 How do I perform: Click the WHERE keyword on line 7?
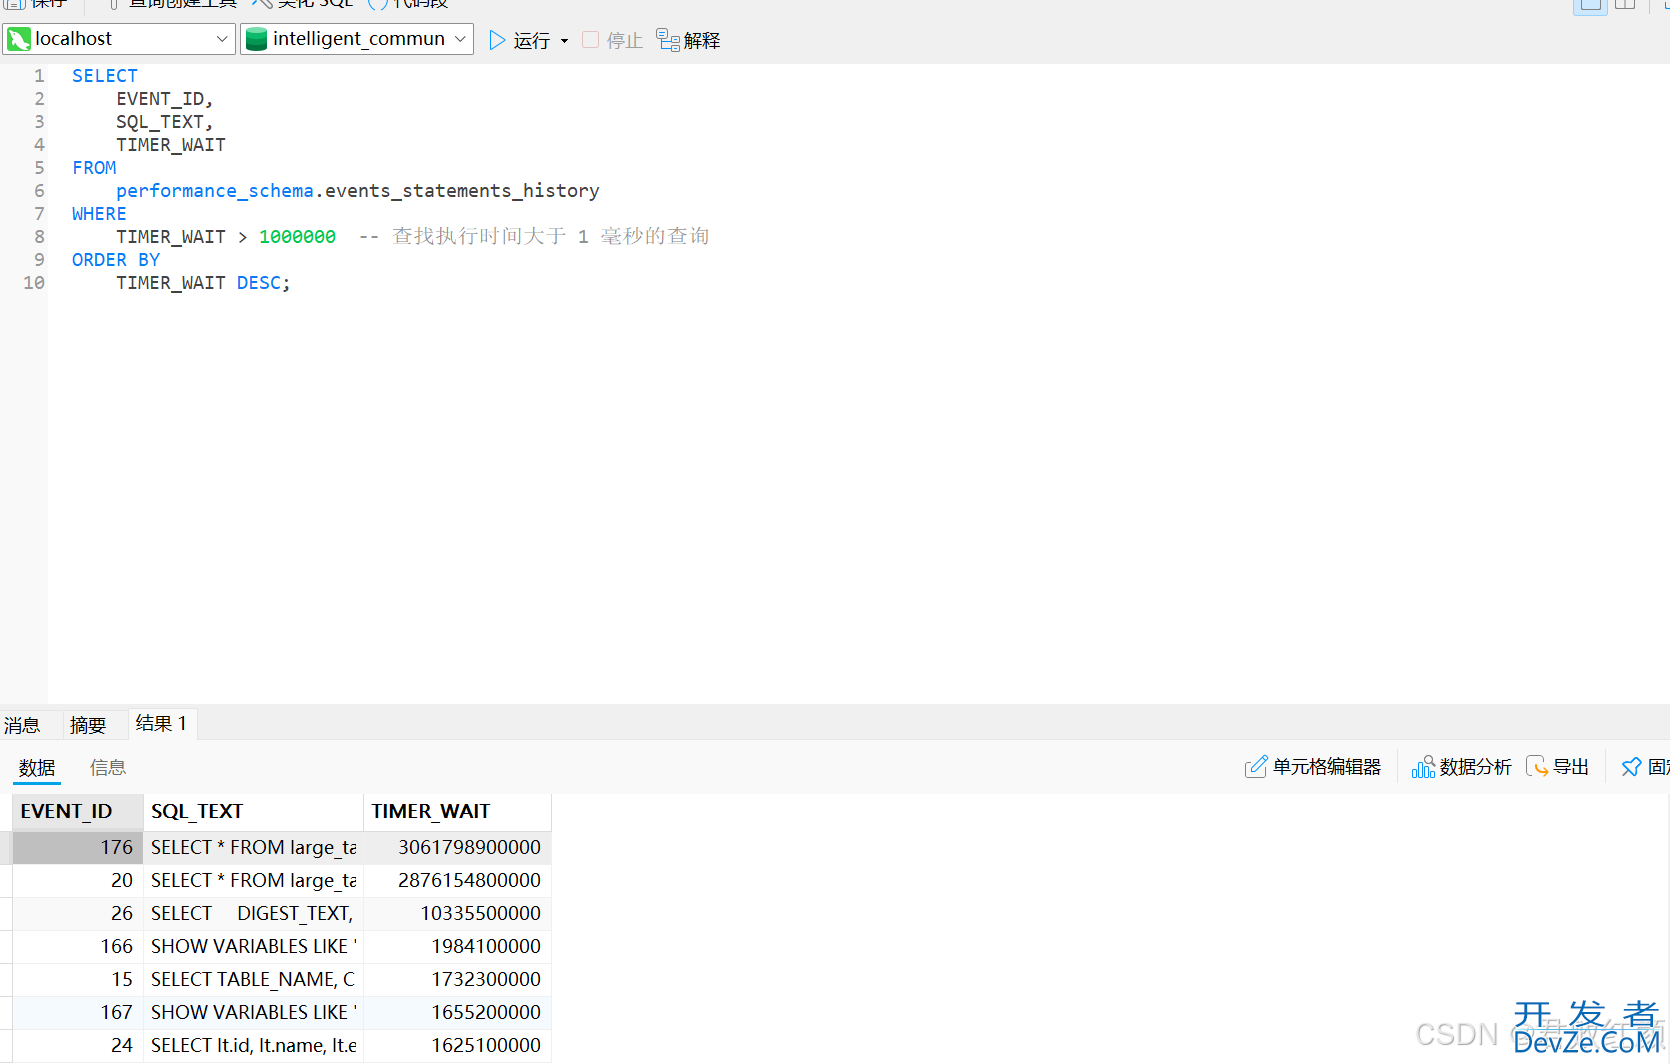tap(99, 214)
